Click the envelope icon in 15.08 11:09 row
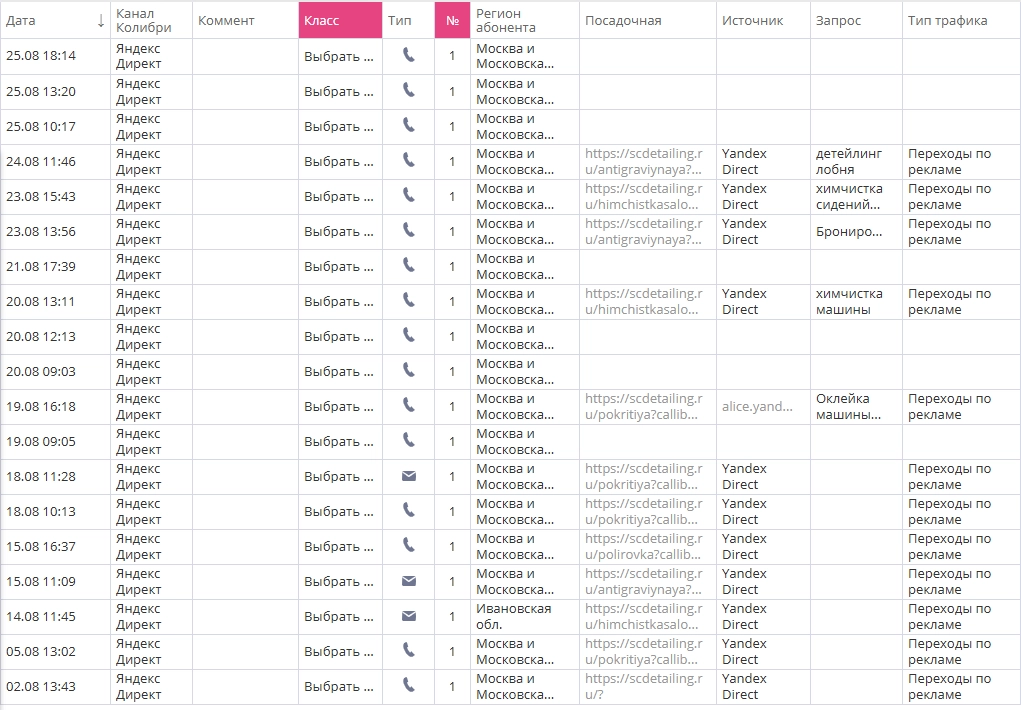The height and width of the screenshot is (710, 1021). click(x=408, y=581)
